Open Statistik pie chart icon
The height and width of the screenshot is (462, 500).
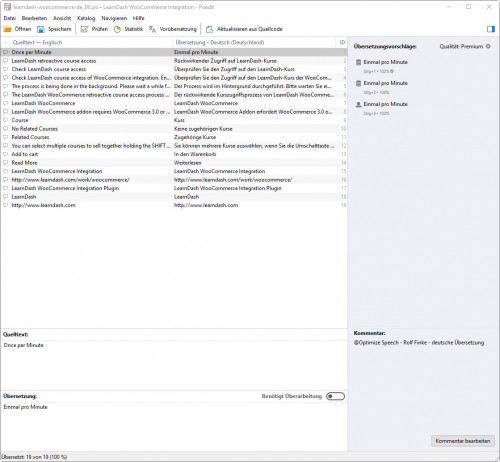(117, 29)
